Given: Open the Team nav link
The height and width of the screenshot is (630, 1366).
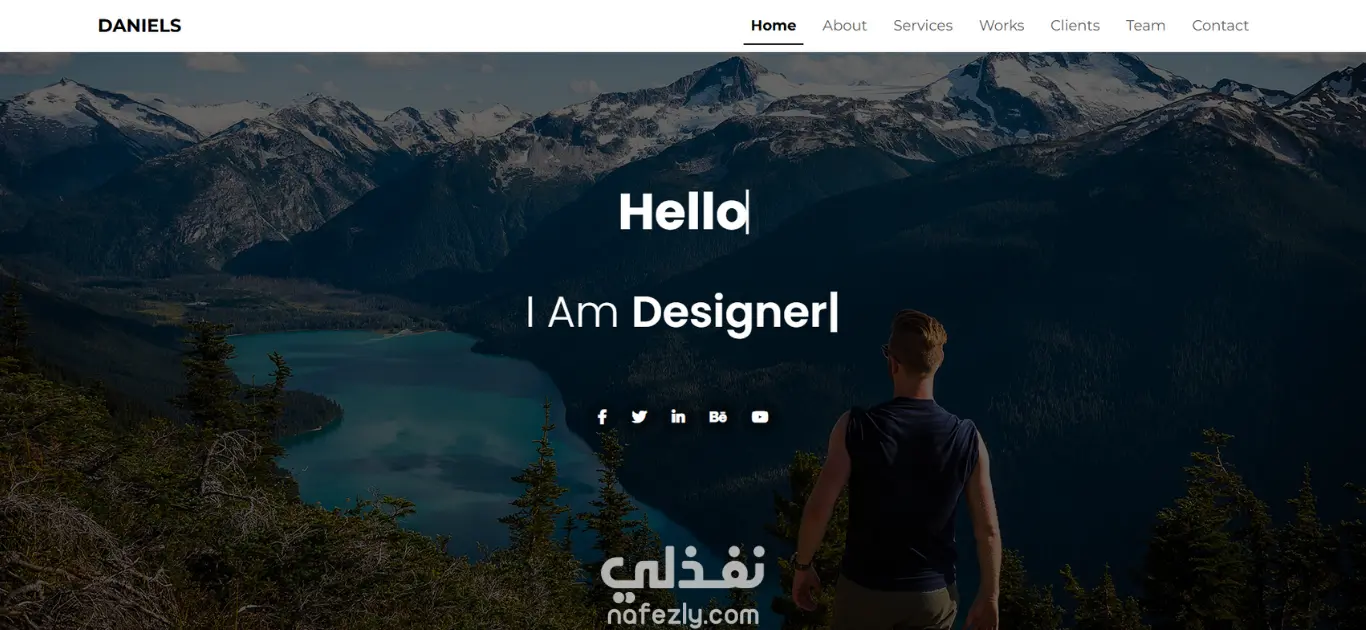Looking at the screenshot, I should click(1145, 26).
